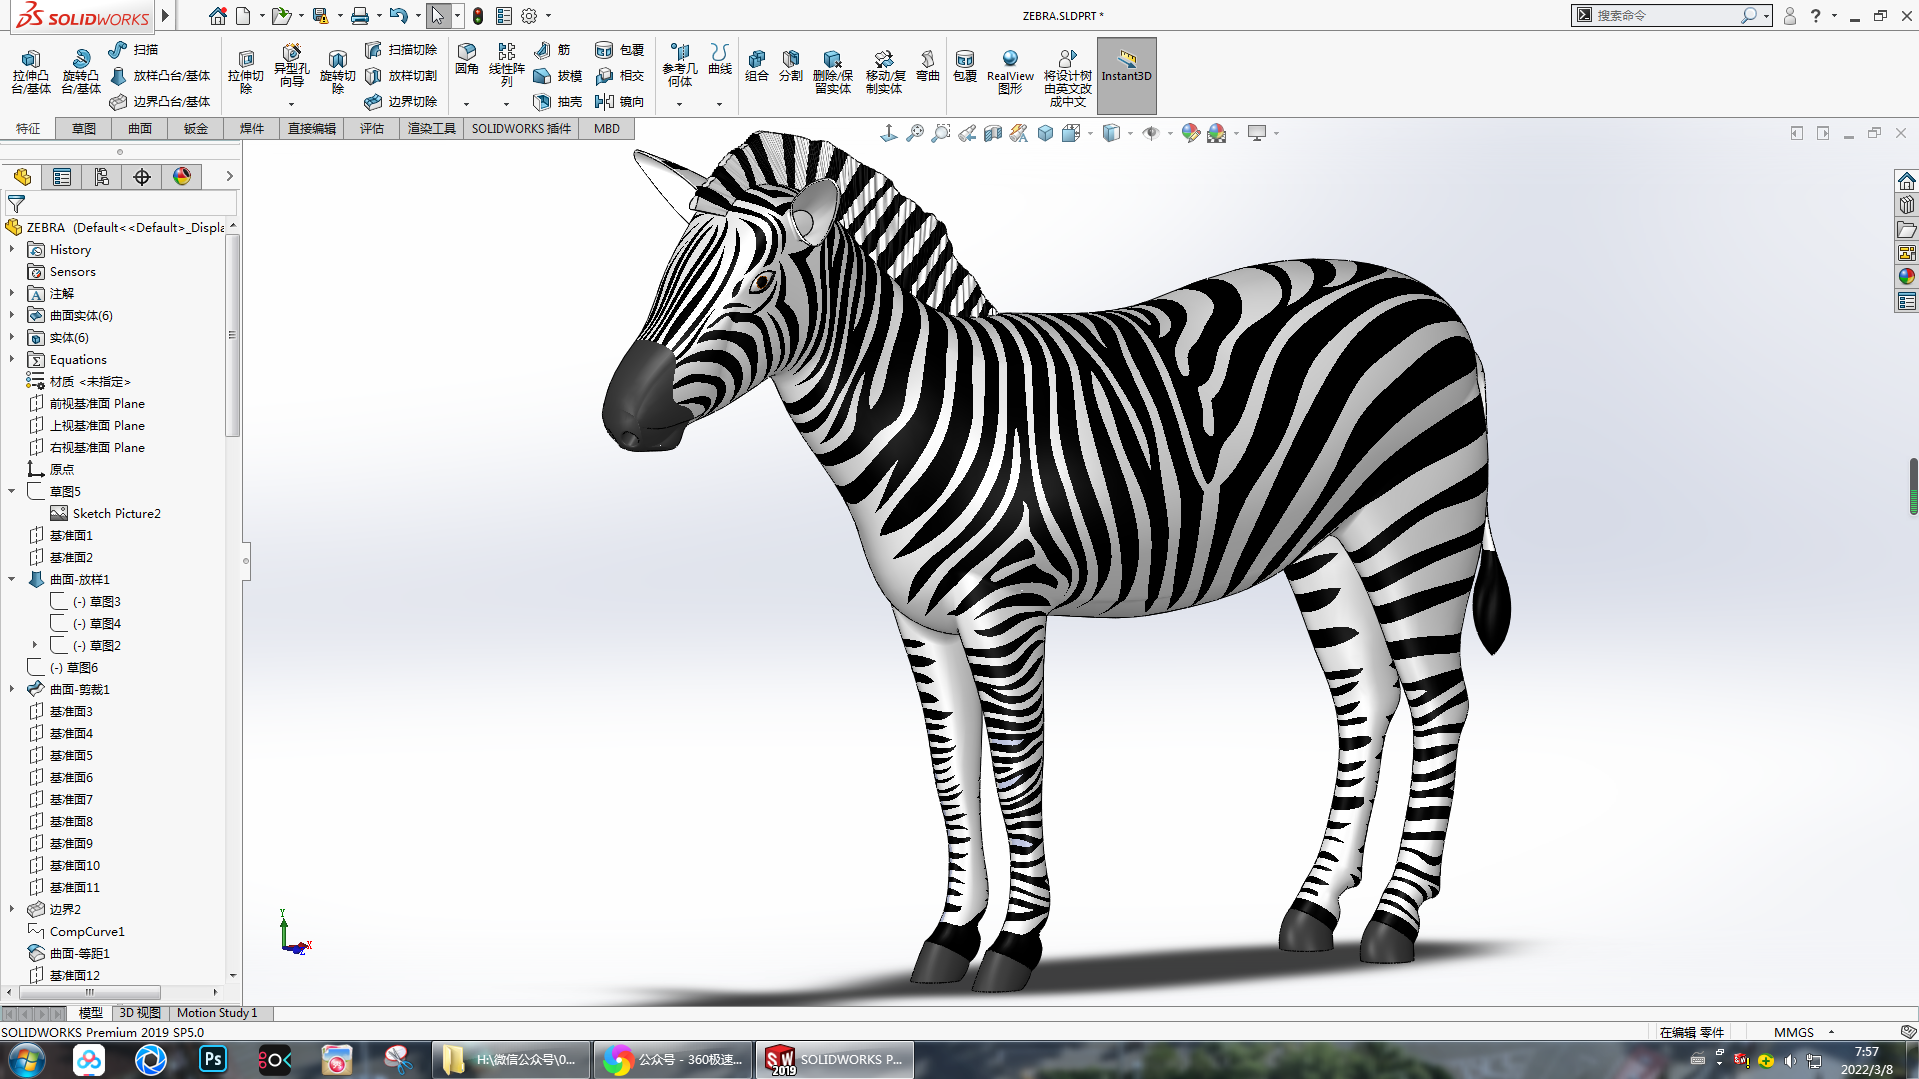The height and width of the screenshot is (1079, 1919).
Task: Open the Undo dropdown arrow
Action: click(x=418, y=16)
